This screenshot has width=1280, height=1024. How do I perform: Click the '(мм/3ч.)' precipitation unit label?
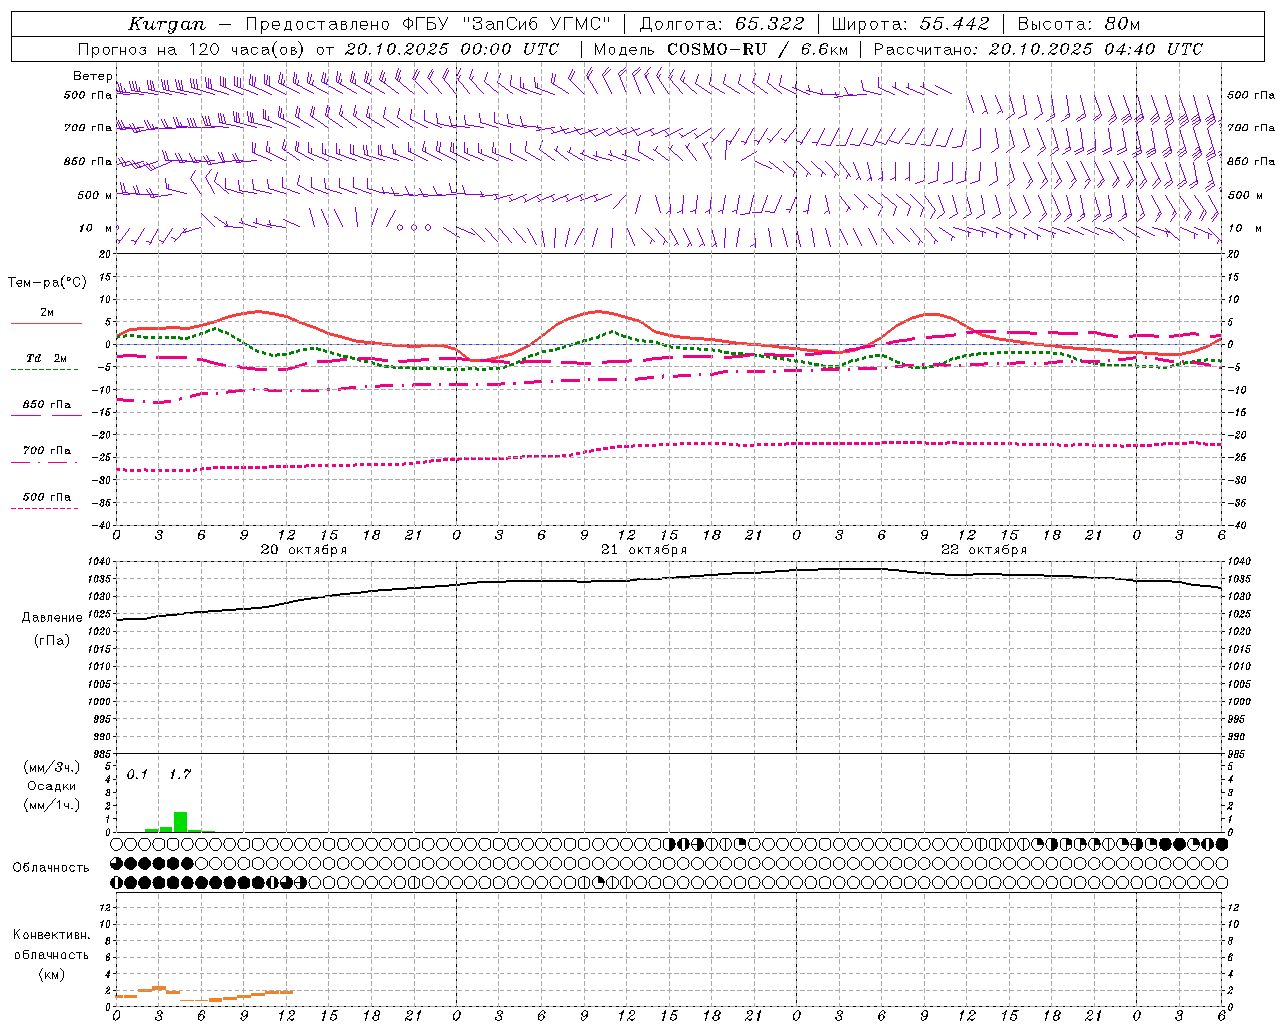pos(52,767)
